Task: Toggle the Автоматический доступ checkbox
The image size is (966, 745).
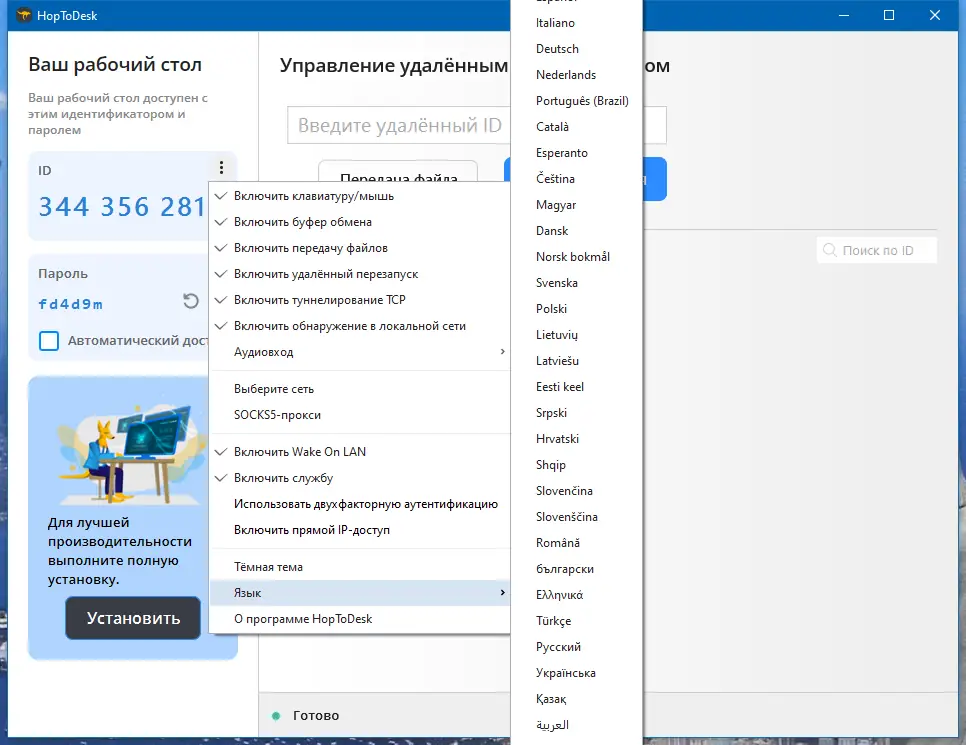Action: click(49, 341)
